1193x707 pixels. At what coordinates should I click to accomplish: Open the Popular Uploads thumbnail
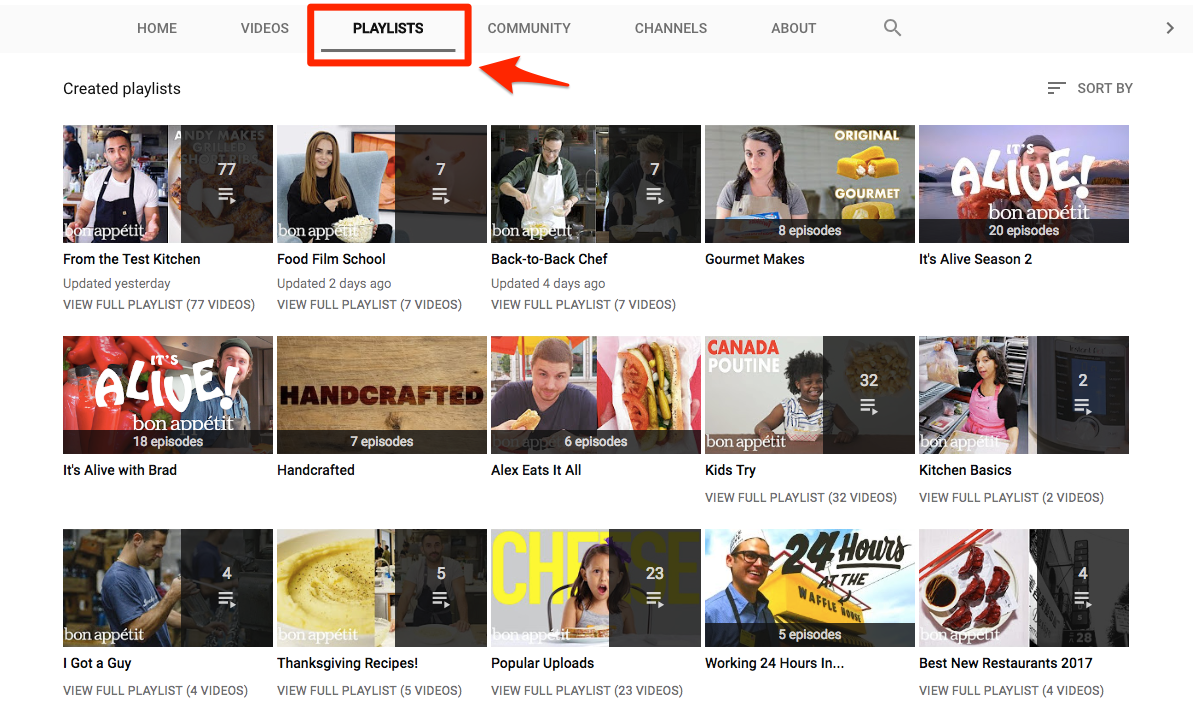pos(596,588)
